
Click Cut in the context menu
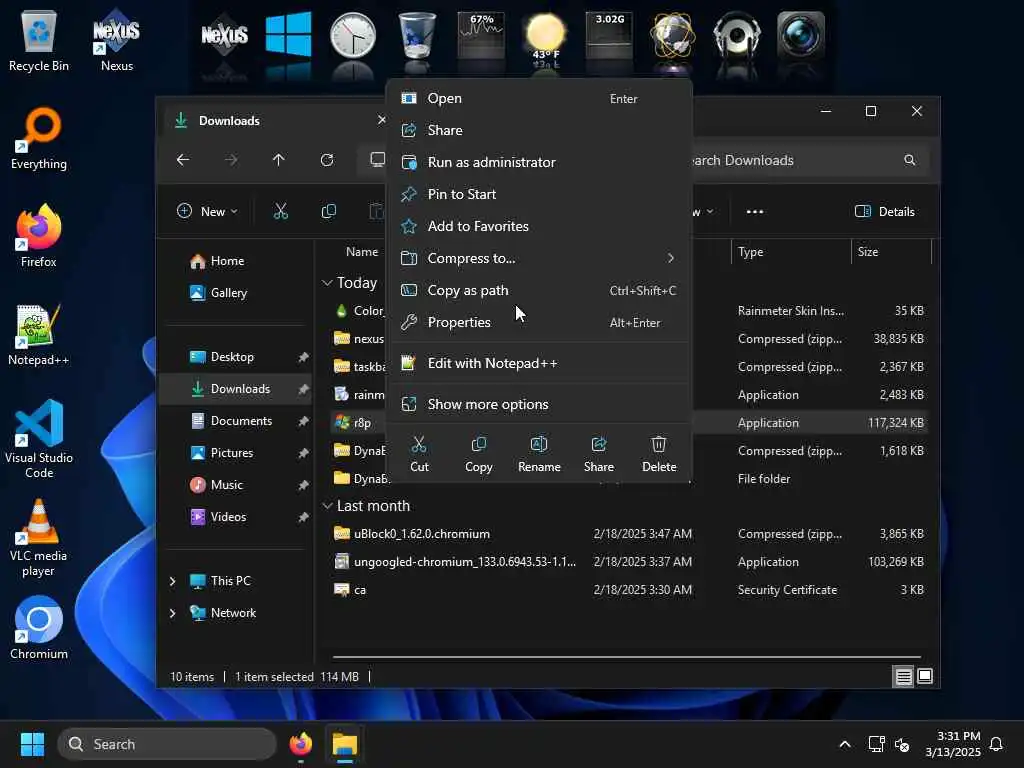(419, 454)
